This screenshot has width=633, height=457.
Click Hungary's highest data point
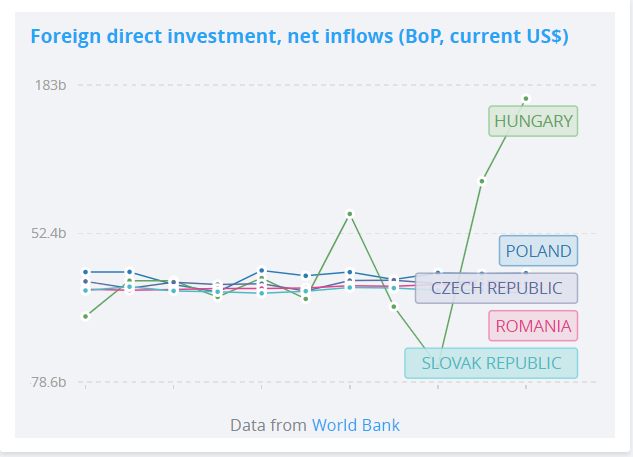click(x=526, y=98)
